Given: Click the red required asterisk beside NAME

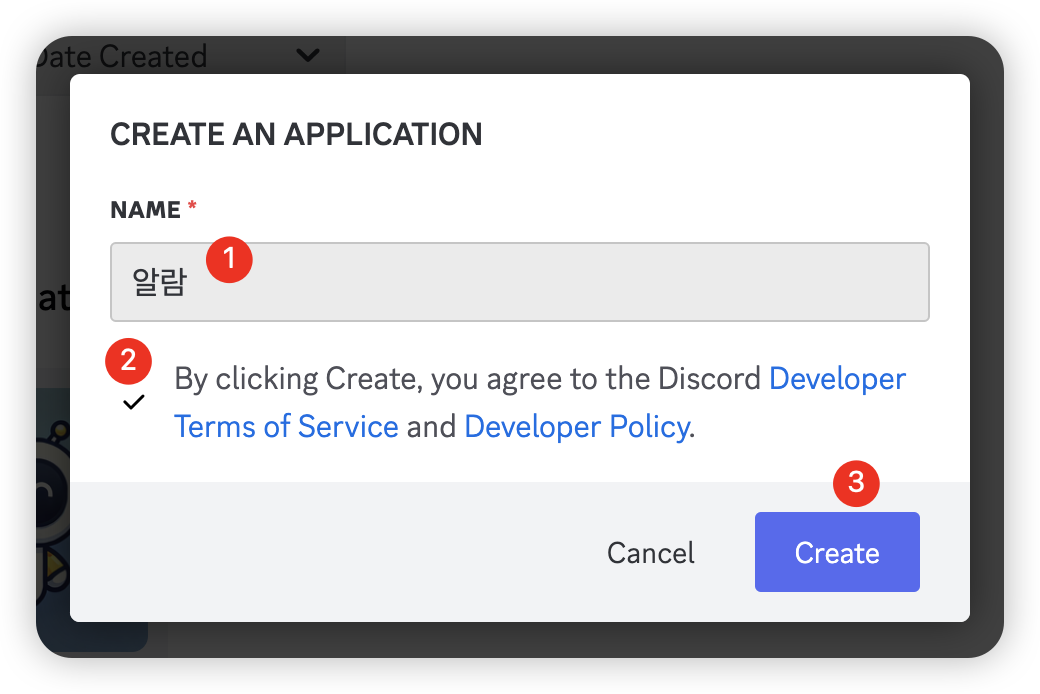Looking at the screenshot, I should [x=192, y=209].
